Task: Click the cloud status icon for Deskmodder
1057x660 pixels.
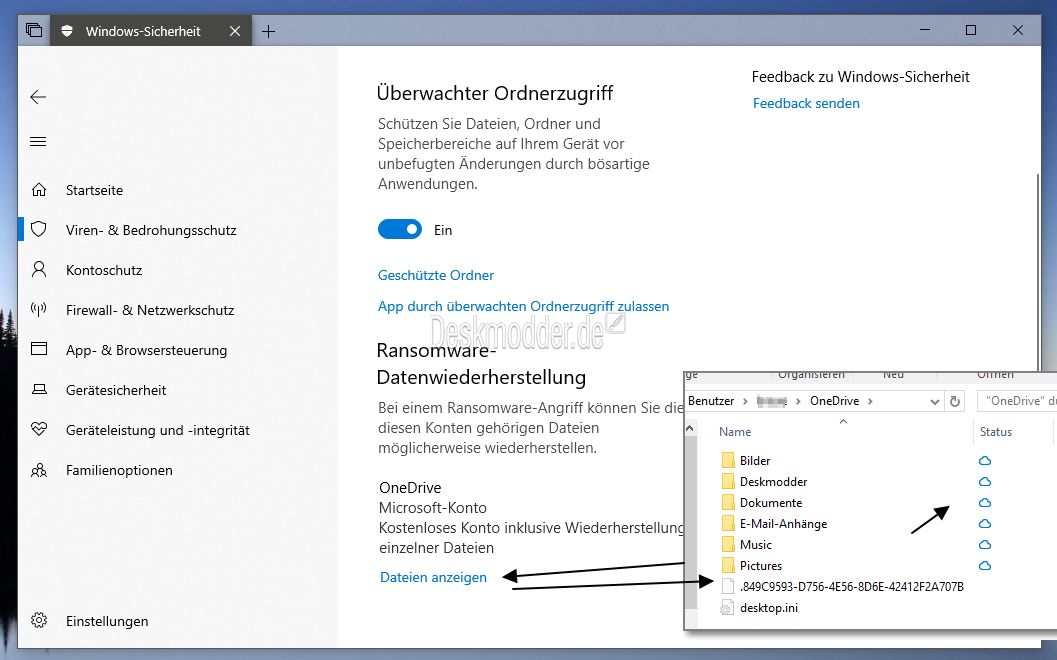Action: pos(985,481)
